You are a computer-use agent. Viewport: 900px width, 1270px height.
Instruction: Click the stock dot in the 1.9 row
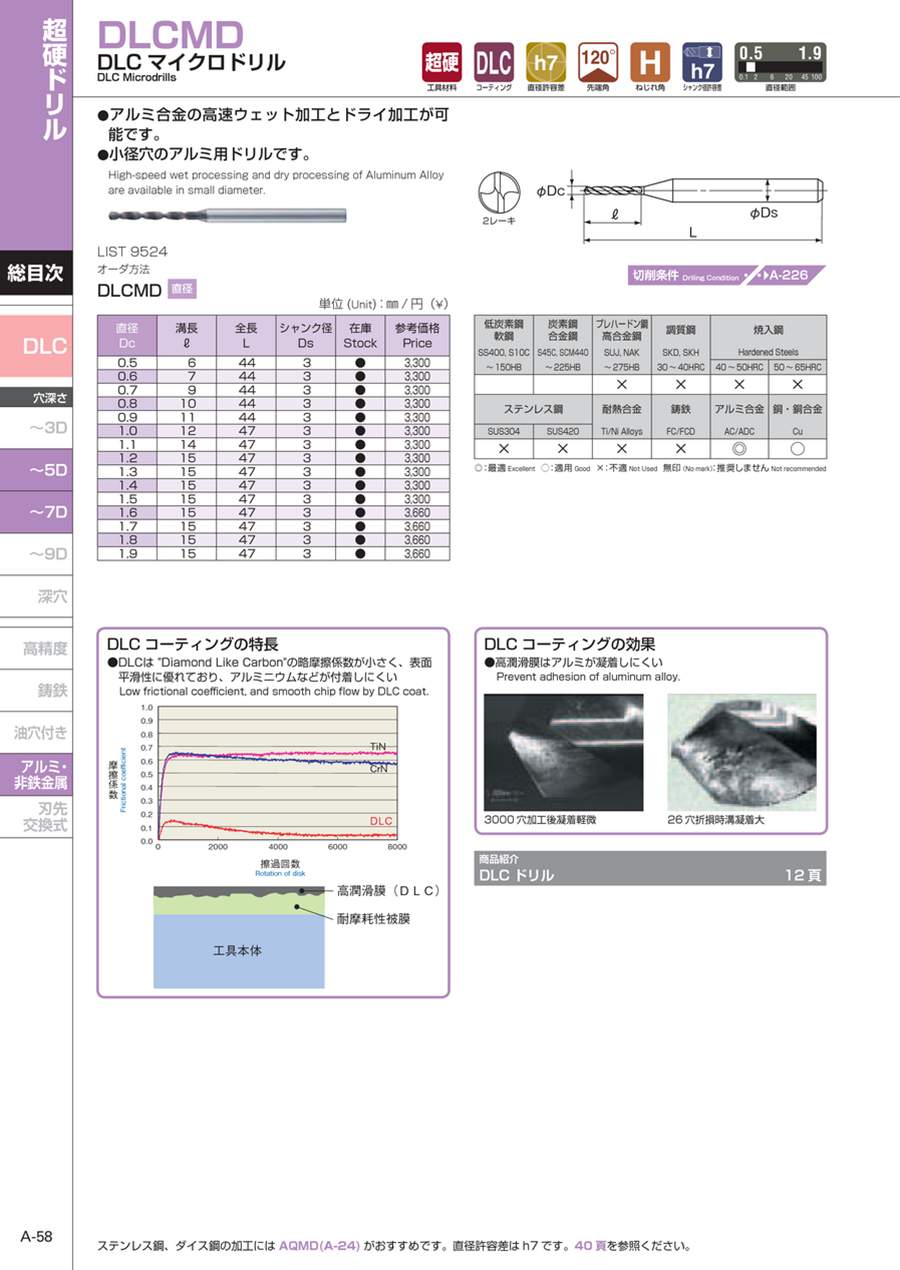(x=360, y=553)
